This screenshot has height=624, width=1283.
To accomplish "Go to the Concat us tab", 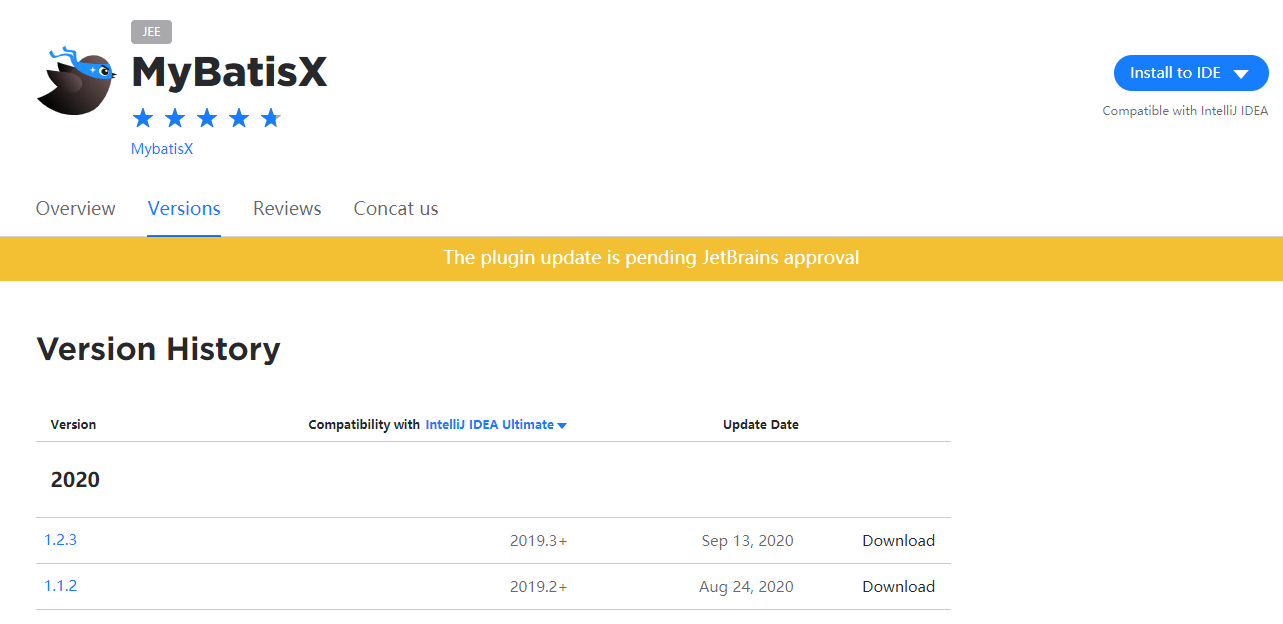I will click(x=396, y=209).
